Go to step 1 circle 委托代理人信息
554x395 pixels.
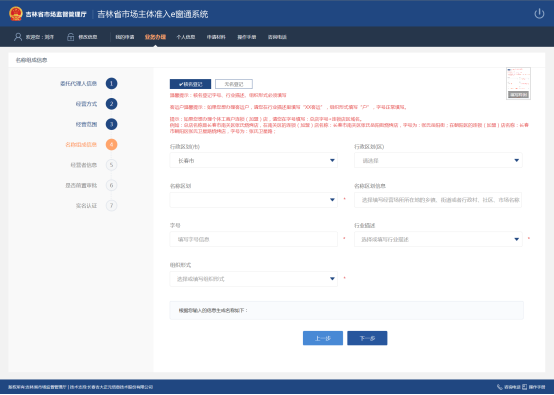coord(111,83)
